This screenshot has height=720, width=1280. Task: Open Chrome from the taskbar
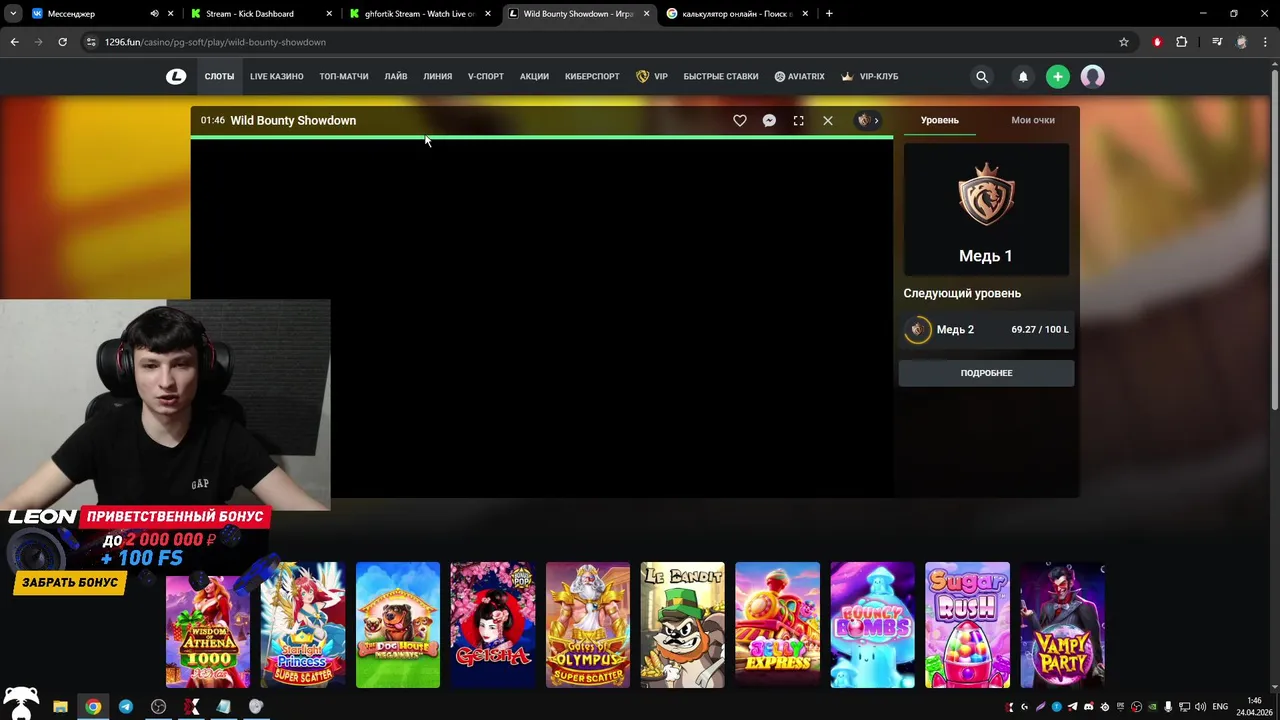click(92, 707)
